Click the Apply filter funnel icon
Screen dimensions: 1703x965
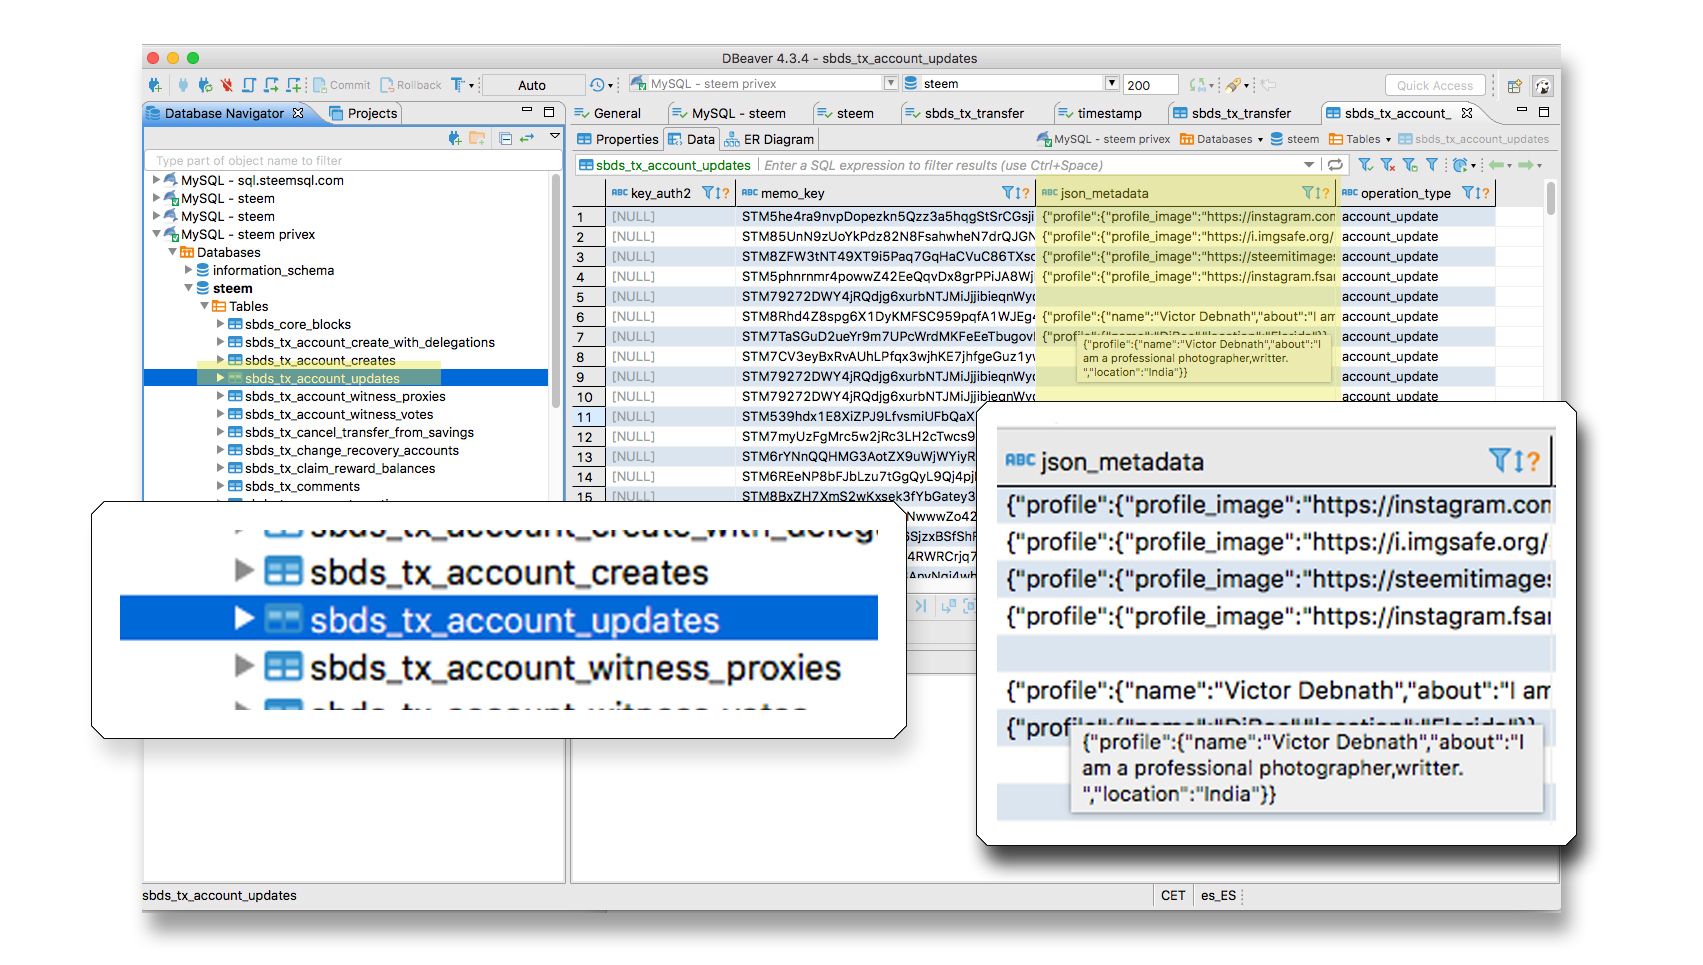1365,164
